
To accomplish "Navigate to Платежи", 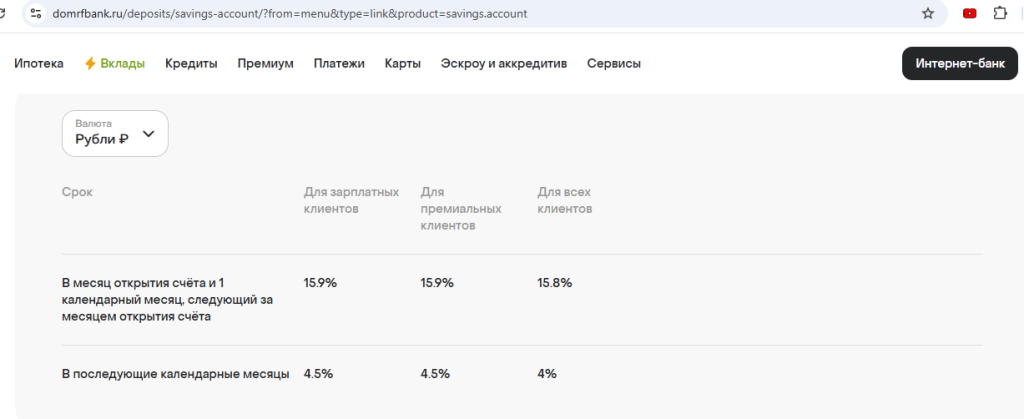I will (x=339, y=63).
